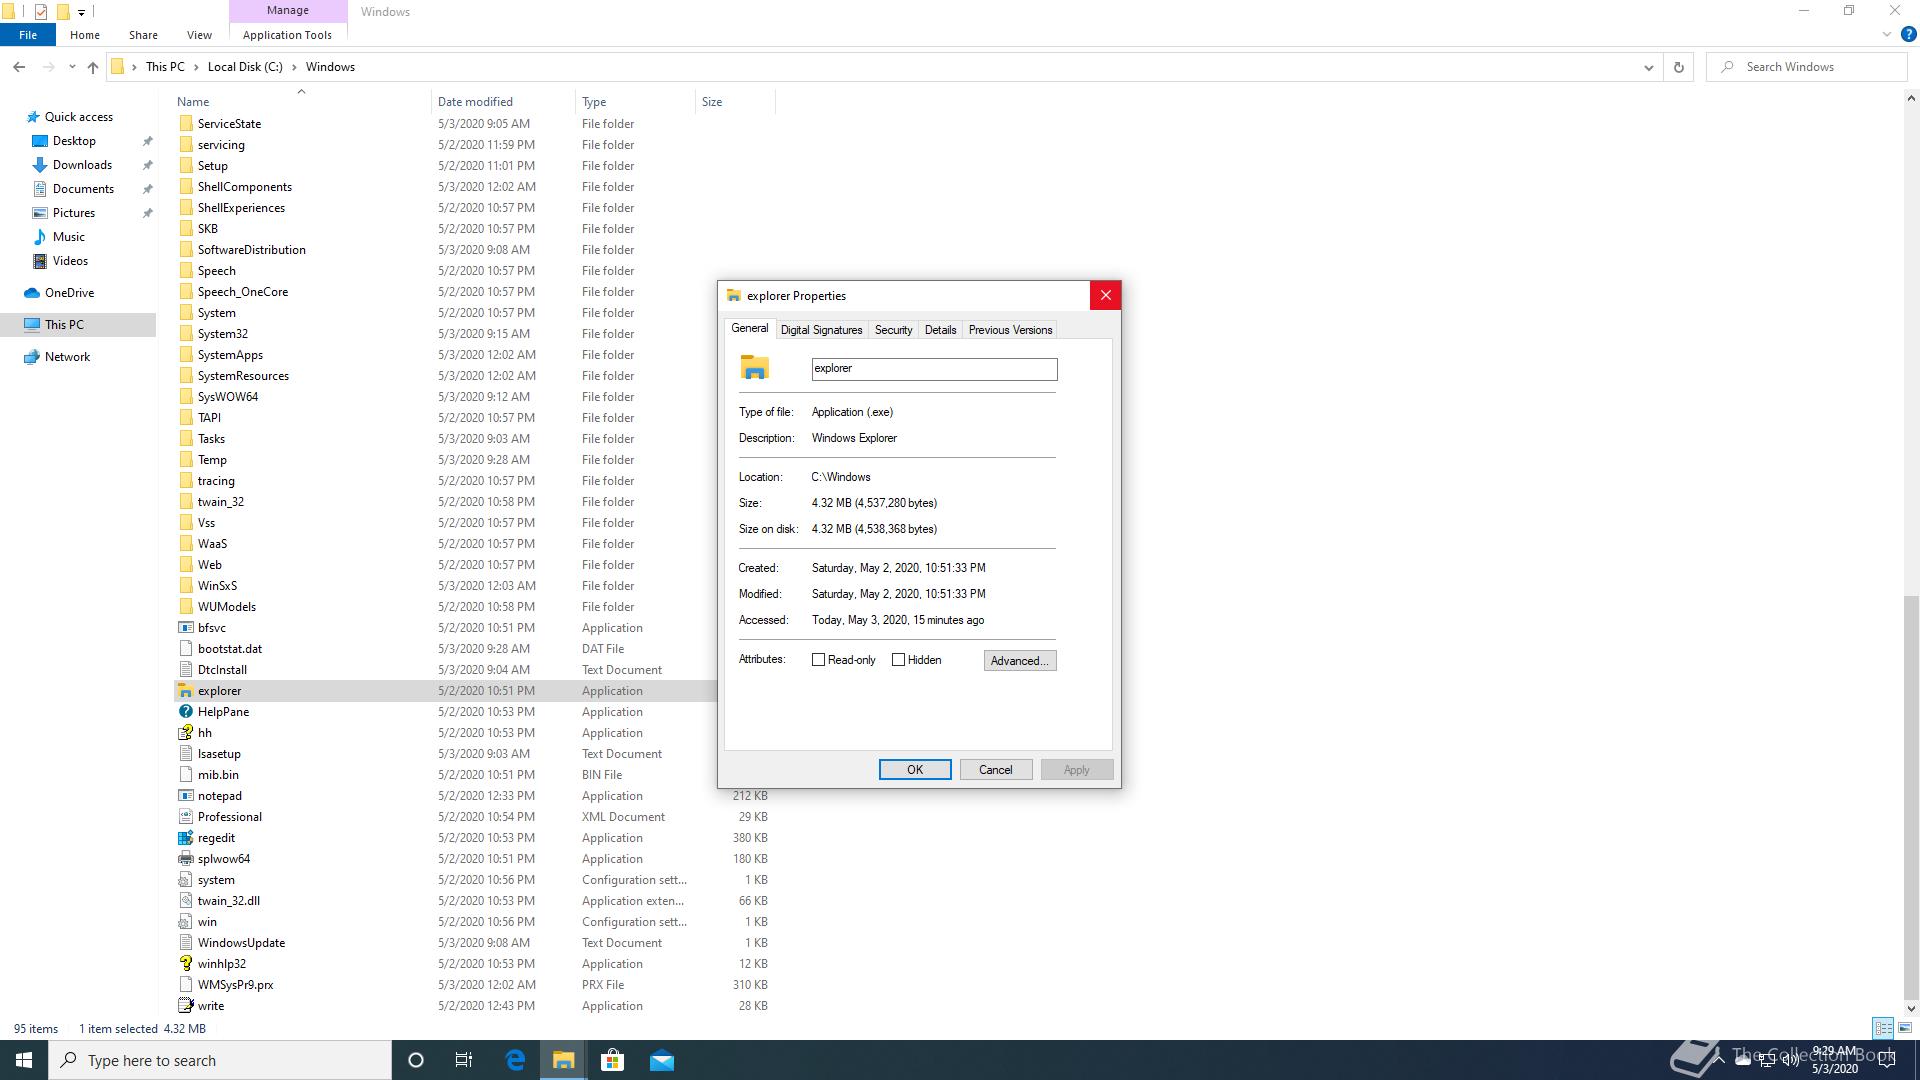Screen dimensions: 1920x1080
Task: Open the Share ribbon tab
Action: [x=143, y=35]
